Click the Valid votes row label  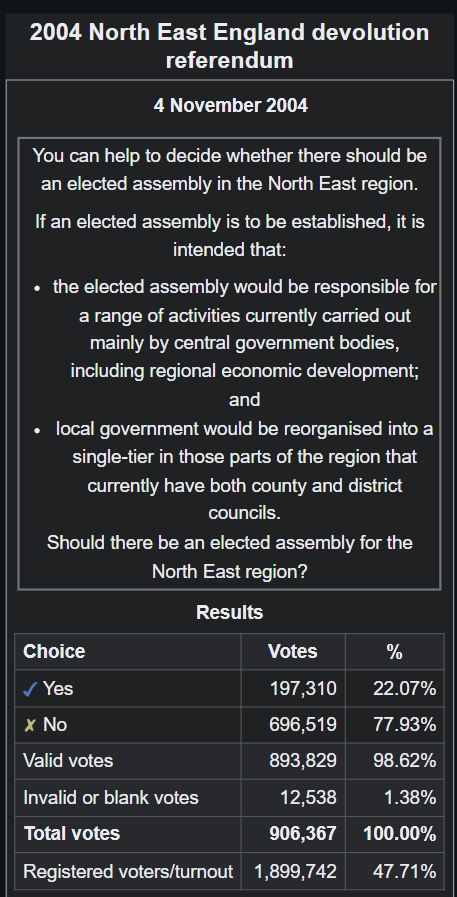68,761
